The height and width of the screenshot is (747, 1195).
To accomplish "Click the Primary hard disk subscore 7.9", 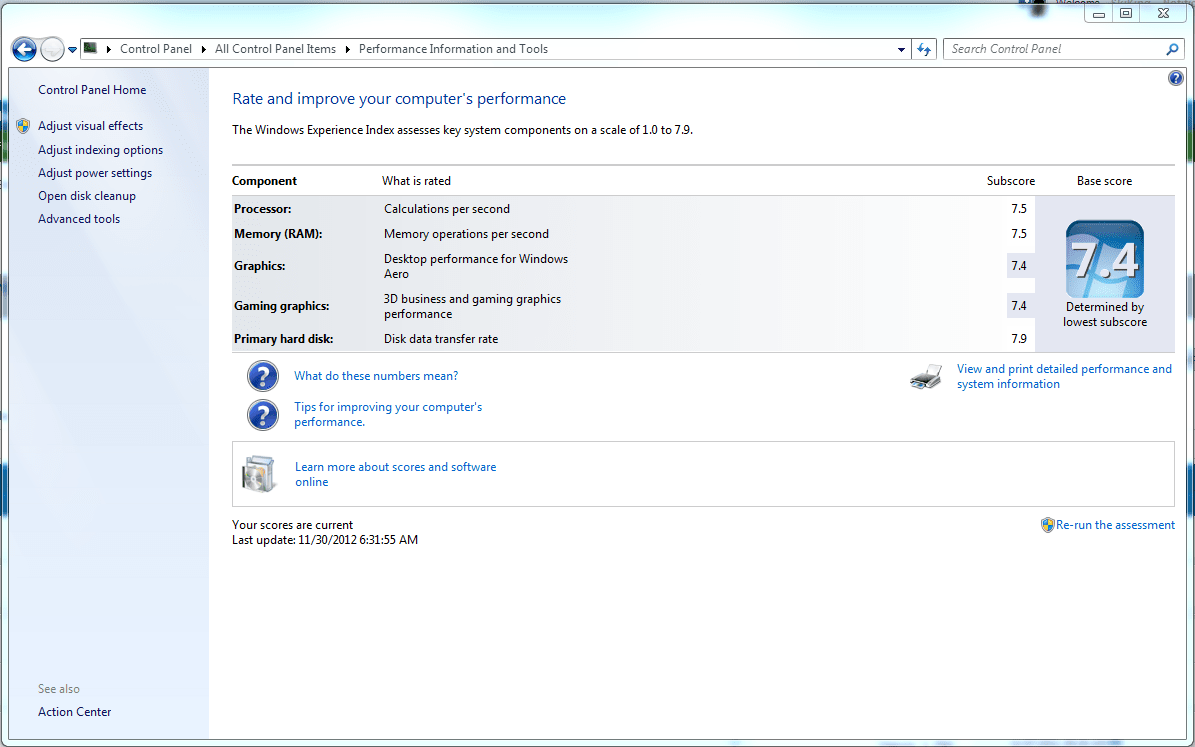I will (1019, 339).
